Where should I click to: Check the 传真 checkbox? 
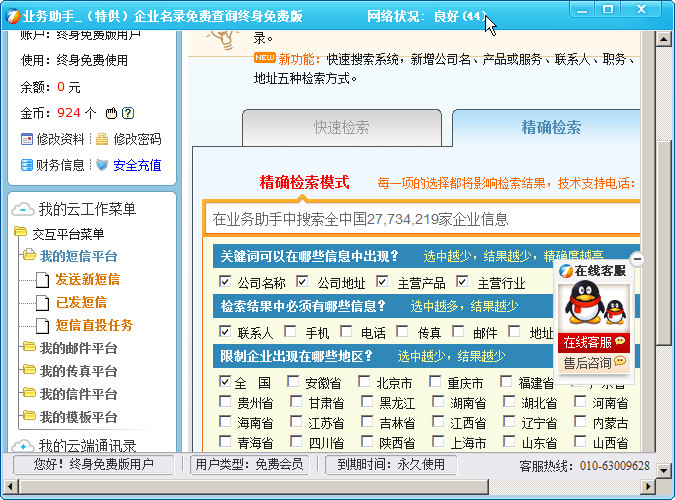pos(403,331)
